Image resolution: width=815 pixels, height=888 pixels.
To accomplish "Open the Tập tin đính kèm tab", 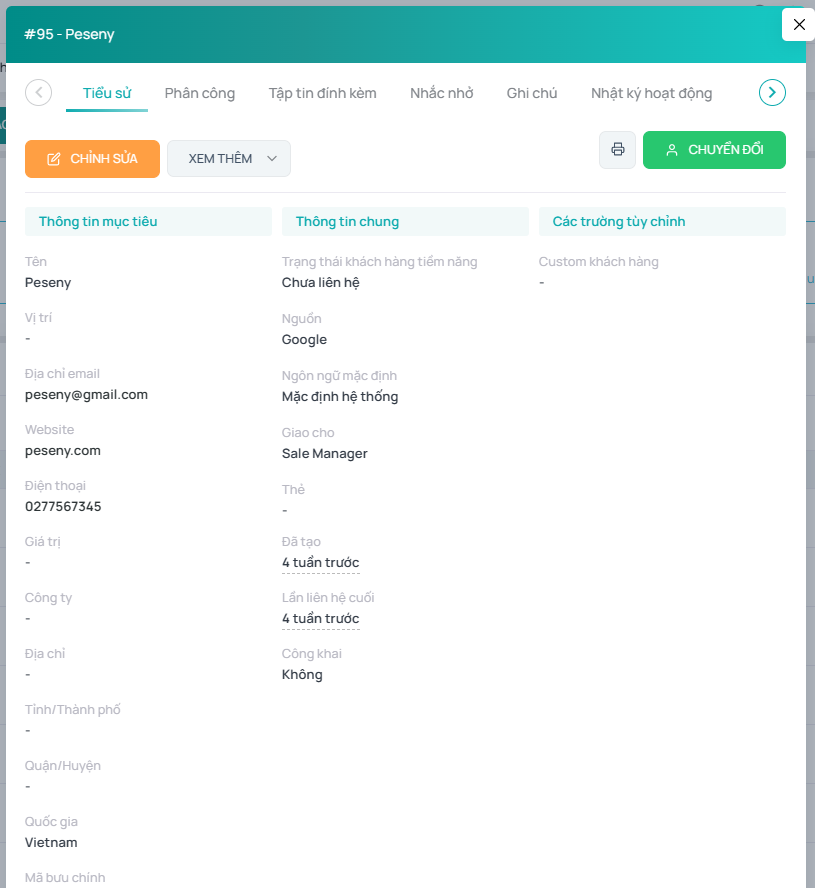I will (x=322, y=93).
